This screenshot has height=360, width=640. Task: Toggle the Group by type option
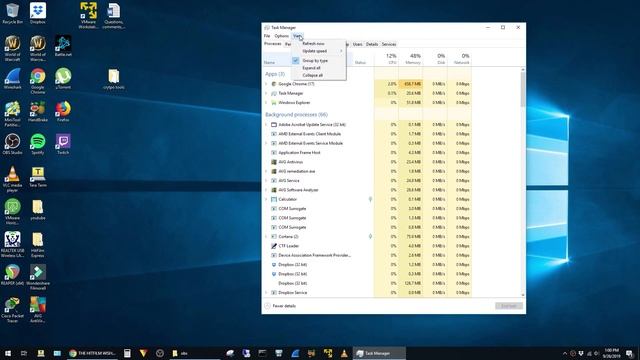coord(319,60)
